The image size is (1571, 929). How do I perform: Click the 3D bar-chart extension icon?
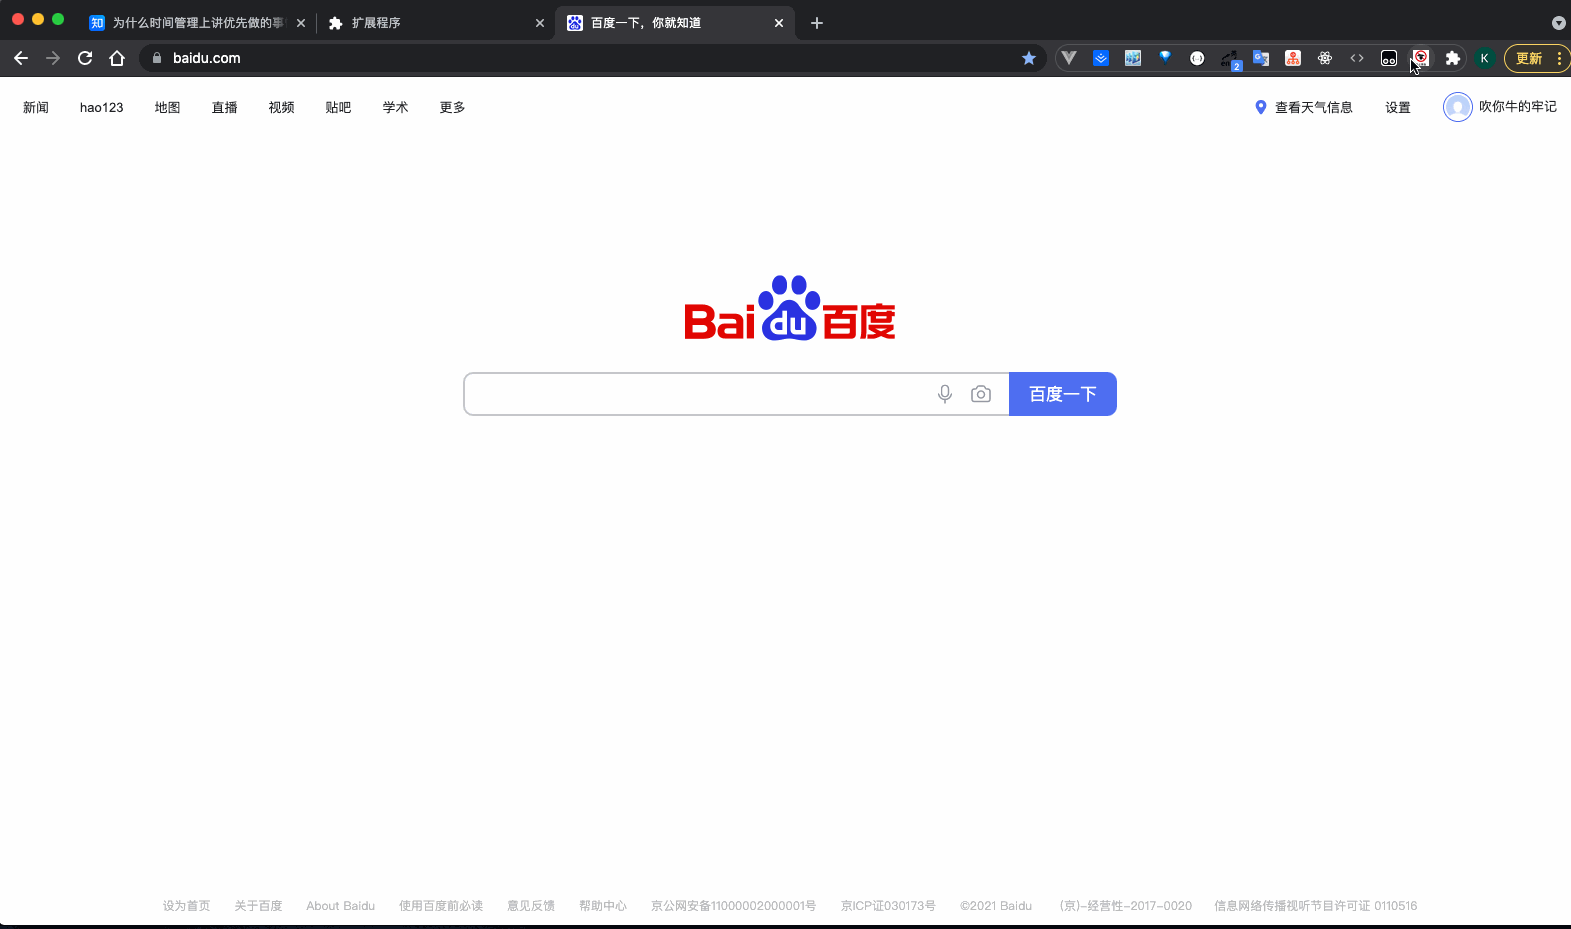tap(1133, 58)
